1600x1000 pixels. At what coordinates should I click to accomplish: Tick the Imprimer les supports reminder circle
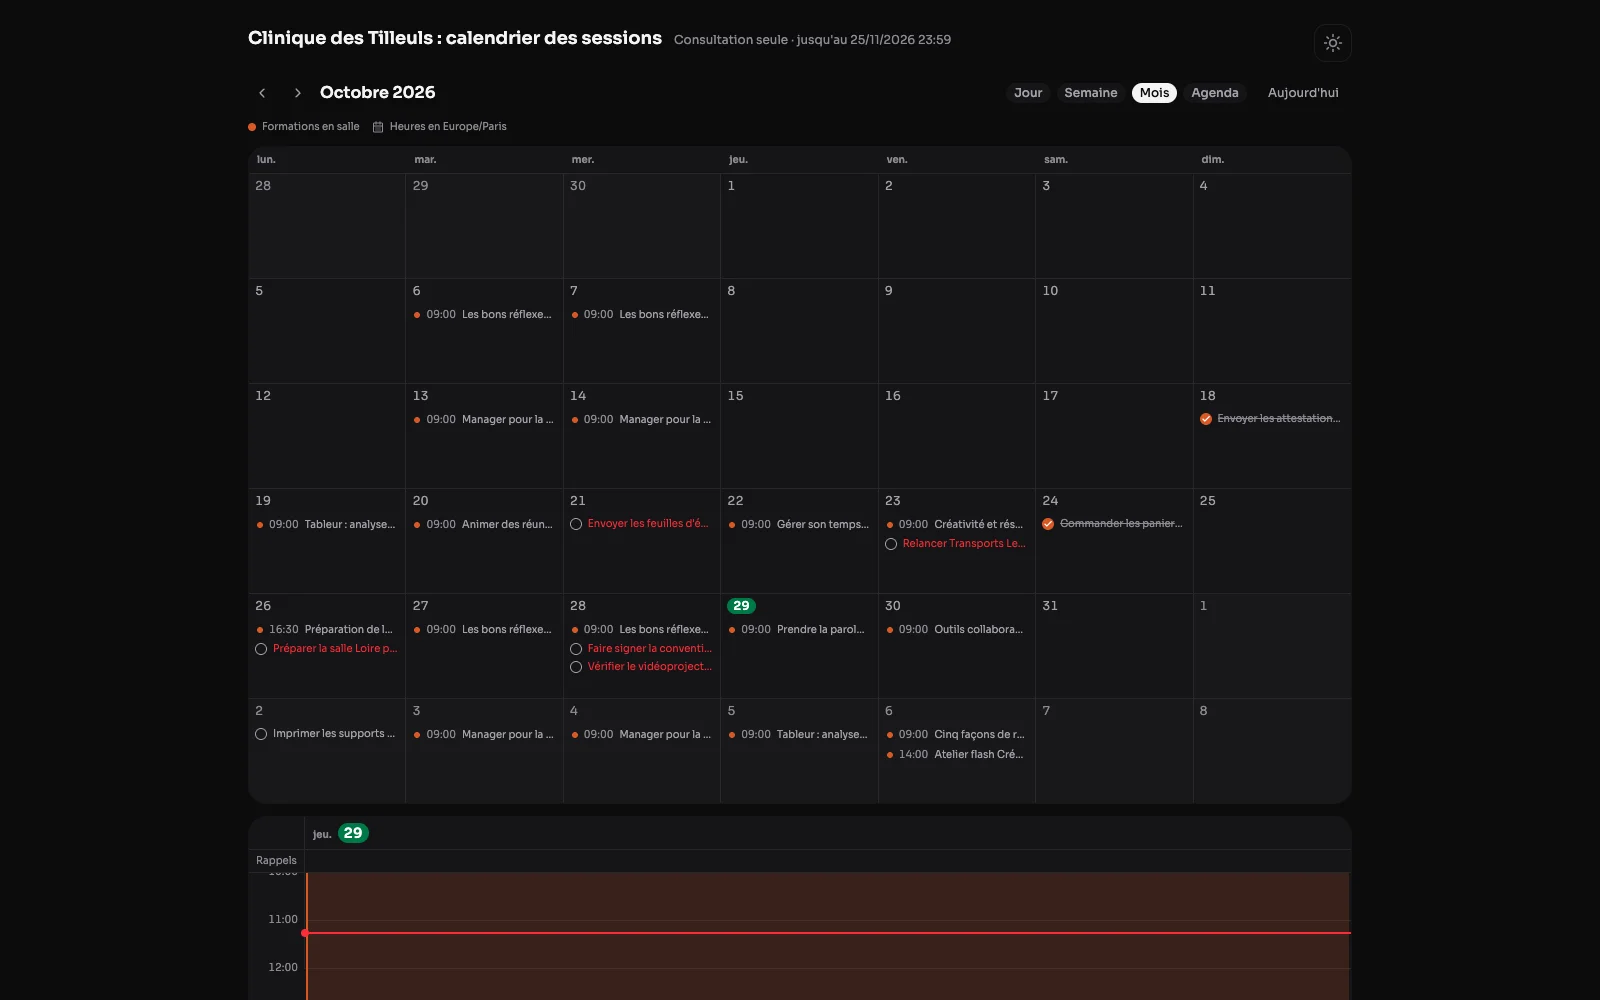pyautogui.click(x=261, y=734)
